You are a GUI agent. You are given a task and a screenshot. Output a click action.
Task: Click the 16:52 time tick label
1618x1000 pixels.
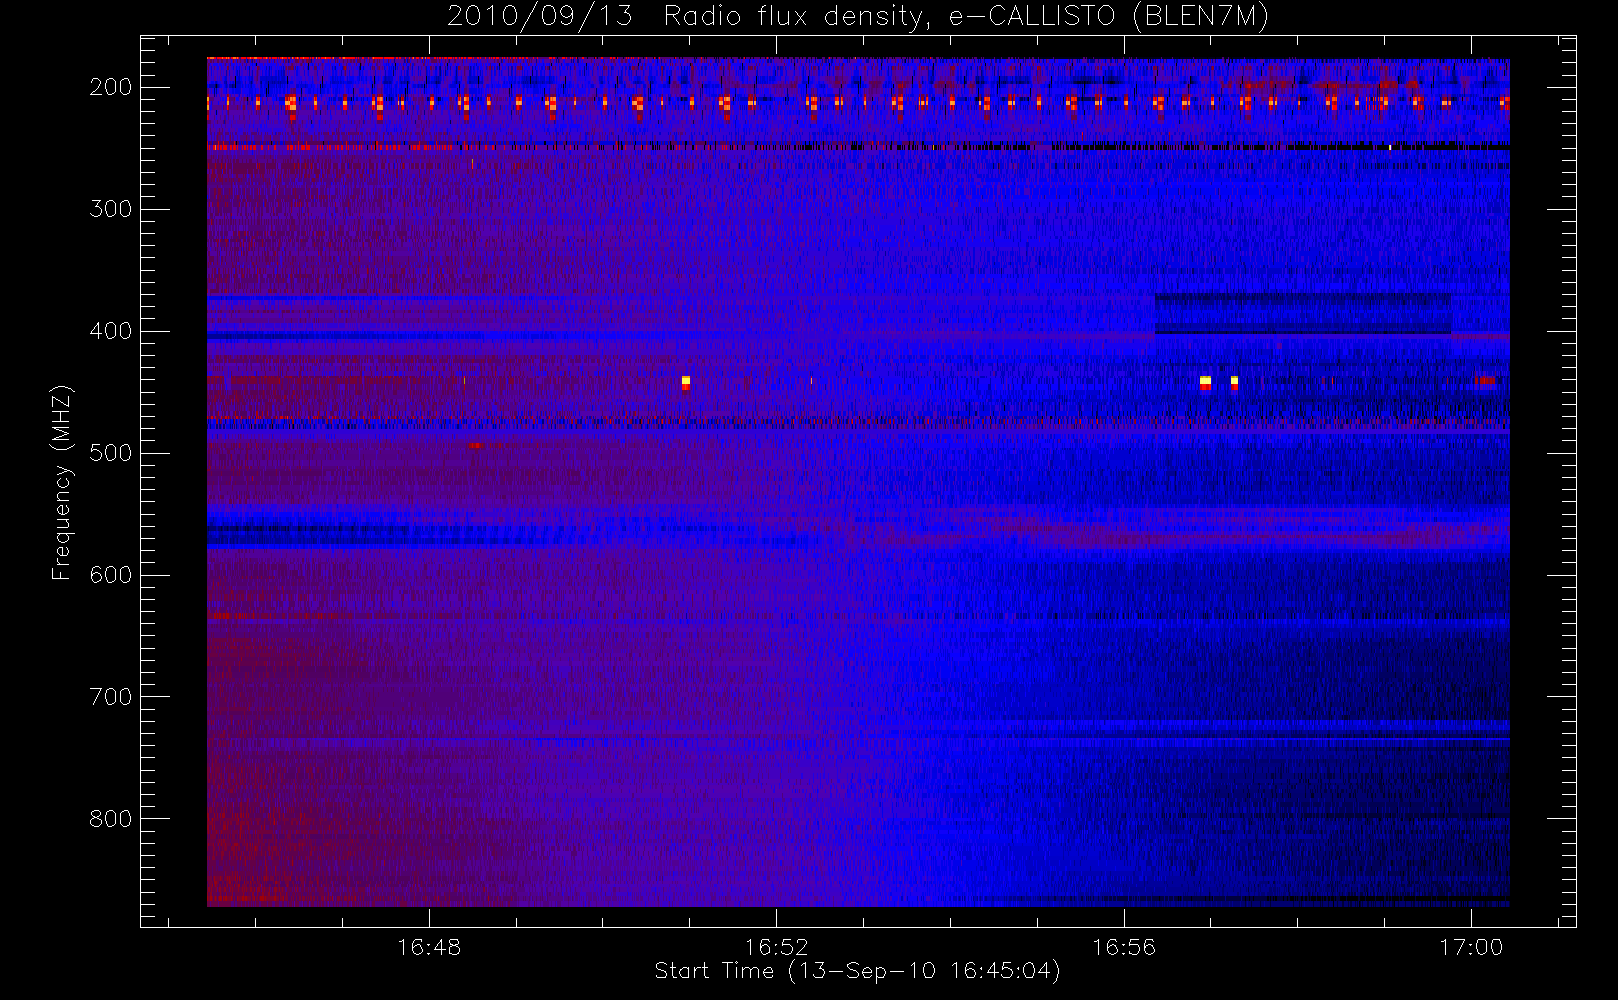tap(776, 947)
